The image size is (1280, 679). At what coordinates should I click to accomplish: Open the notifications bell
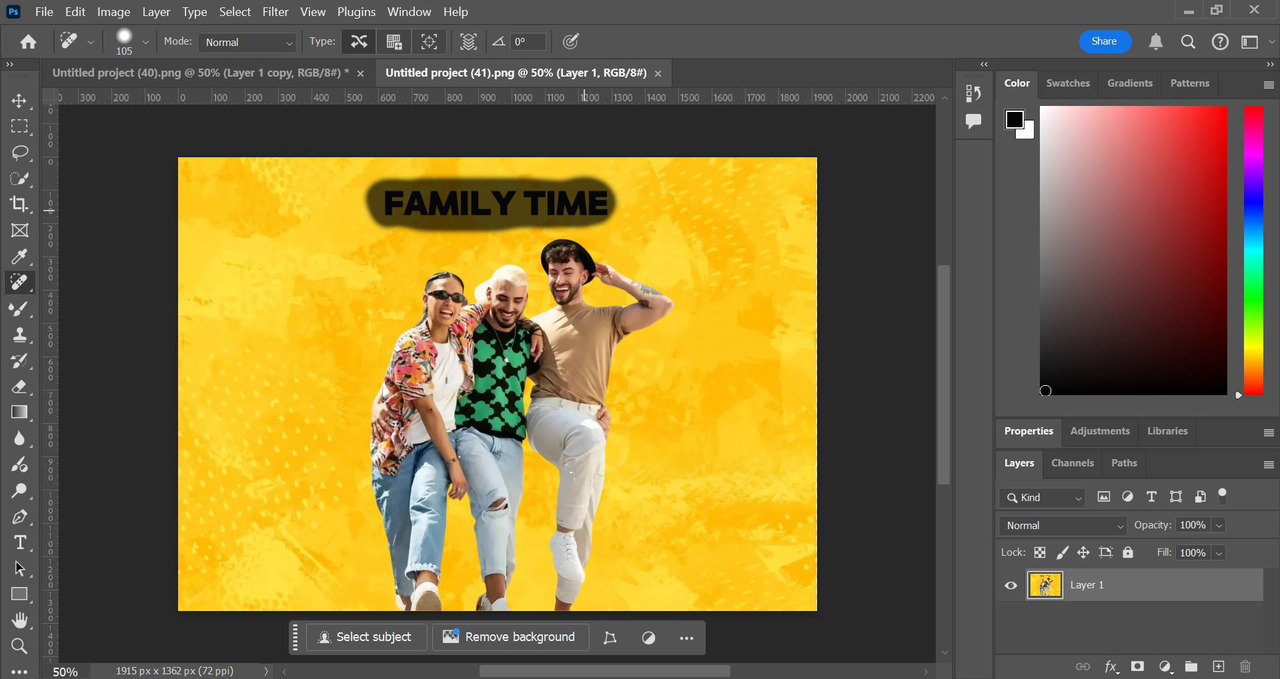1156,42
